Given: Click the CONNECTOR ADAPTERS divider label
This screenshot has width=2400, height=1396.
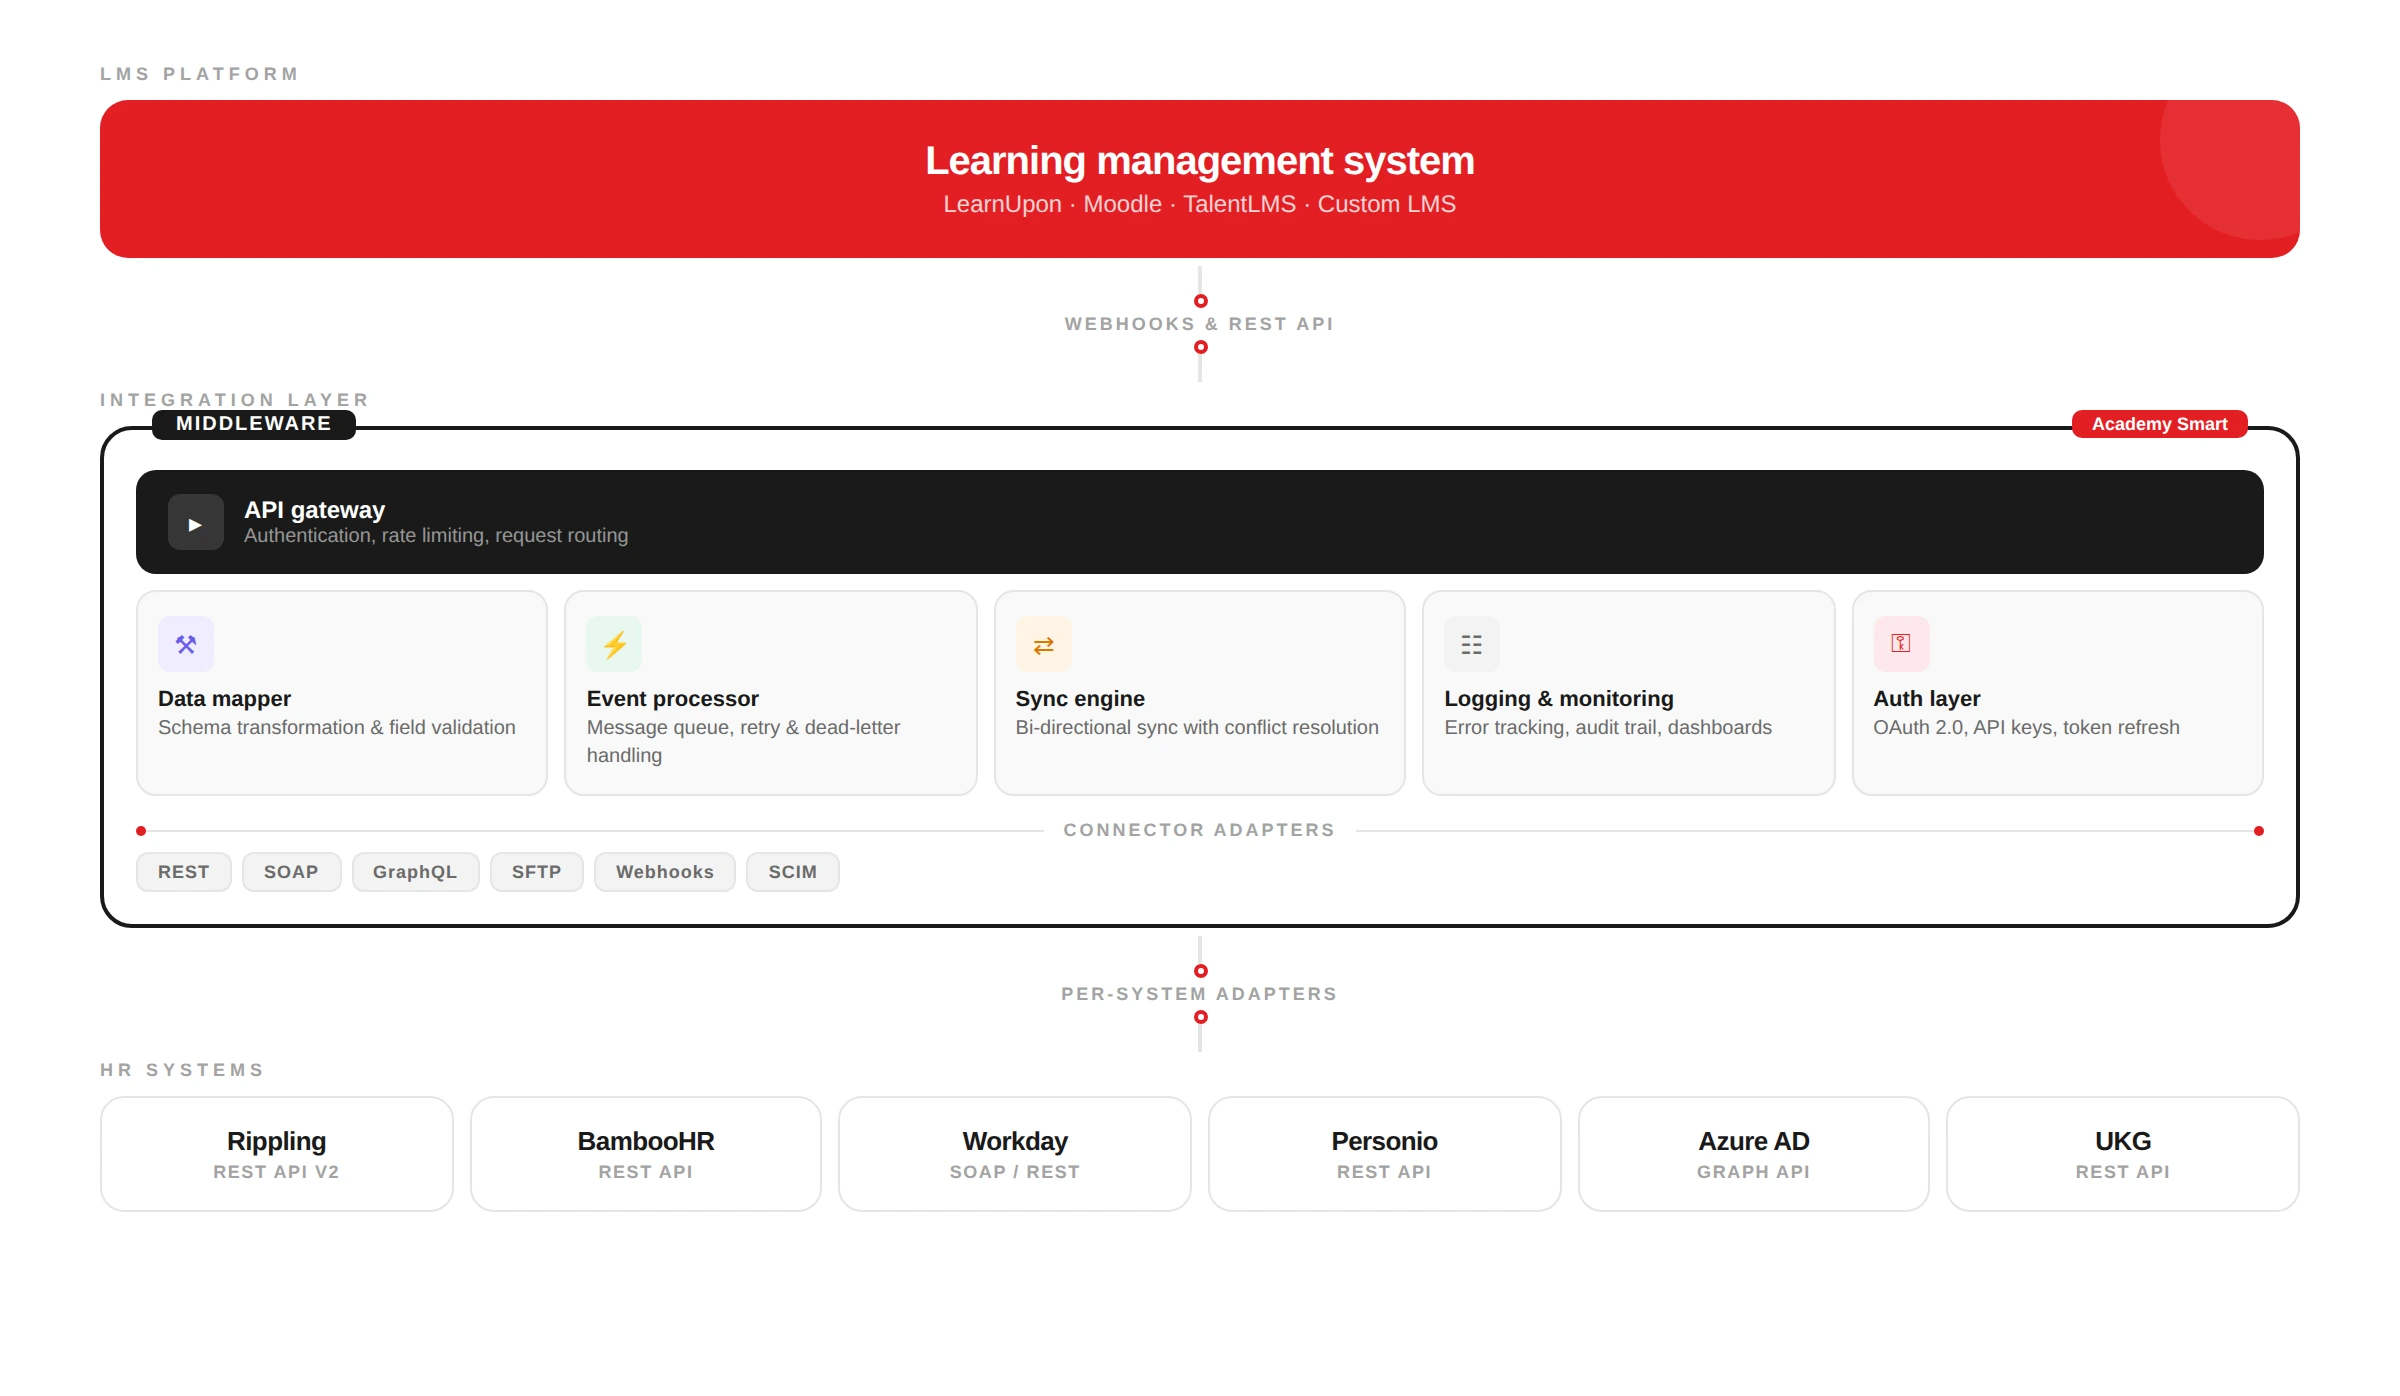Looking at the screenshot, I should pos(1200,830).
